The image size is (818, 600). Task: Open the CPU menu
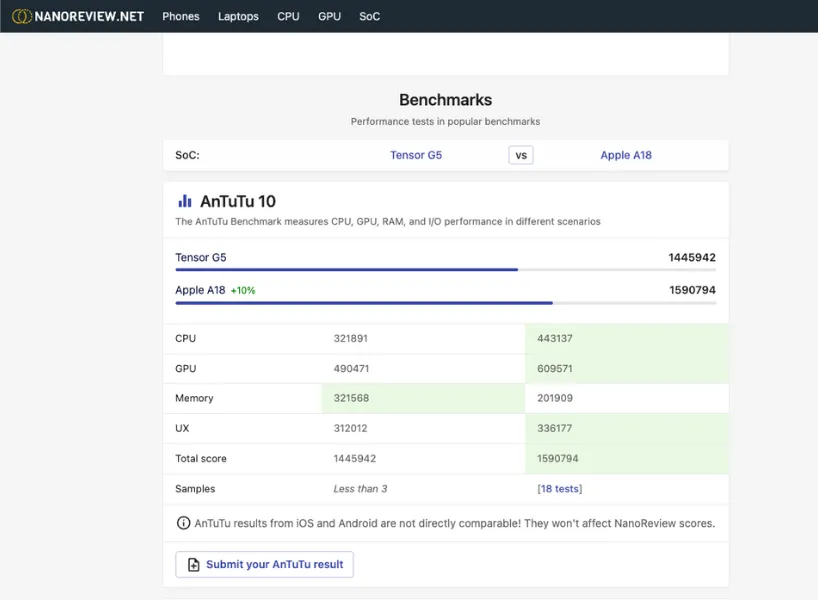(x=288, y=16)
